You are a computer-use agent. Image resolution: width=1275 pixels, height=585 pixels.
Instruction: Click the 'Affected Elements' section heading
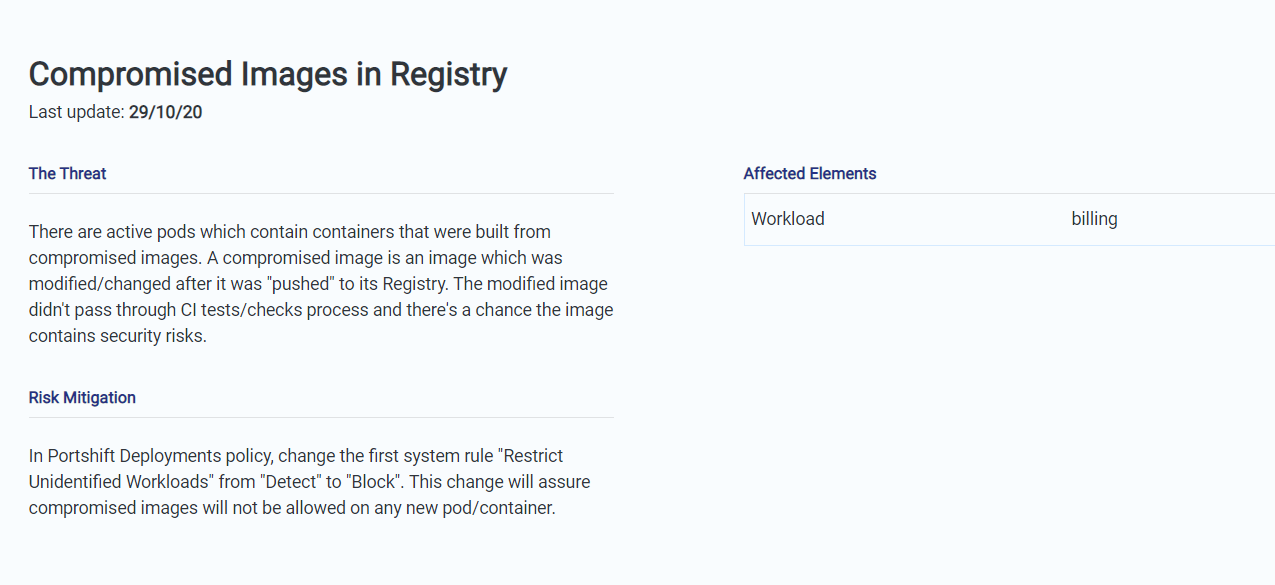[809, 174]
